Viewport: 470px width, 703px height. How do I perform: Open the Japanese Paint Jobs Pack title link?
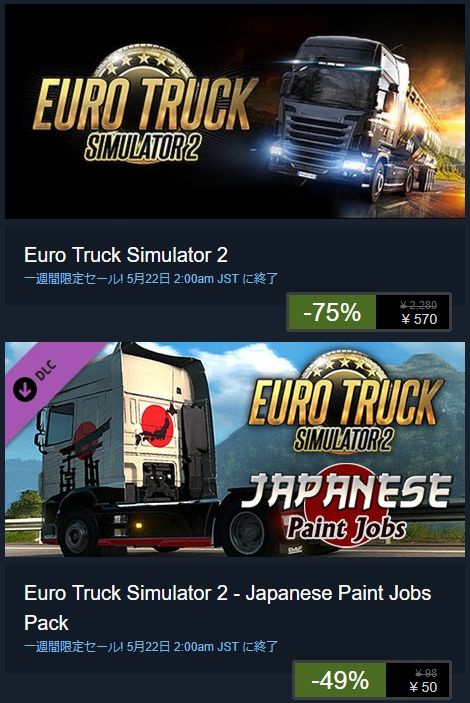click(227, 608)
